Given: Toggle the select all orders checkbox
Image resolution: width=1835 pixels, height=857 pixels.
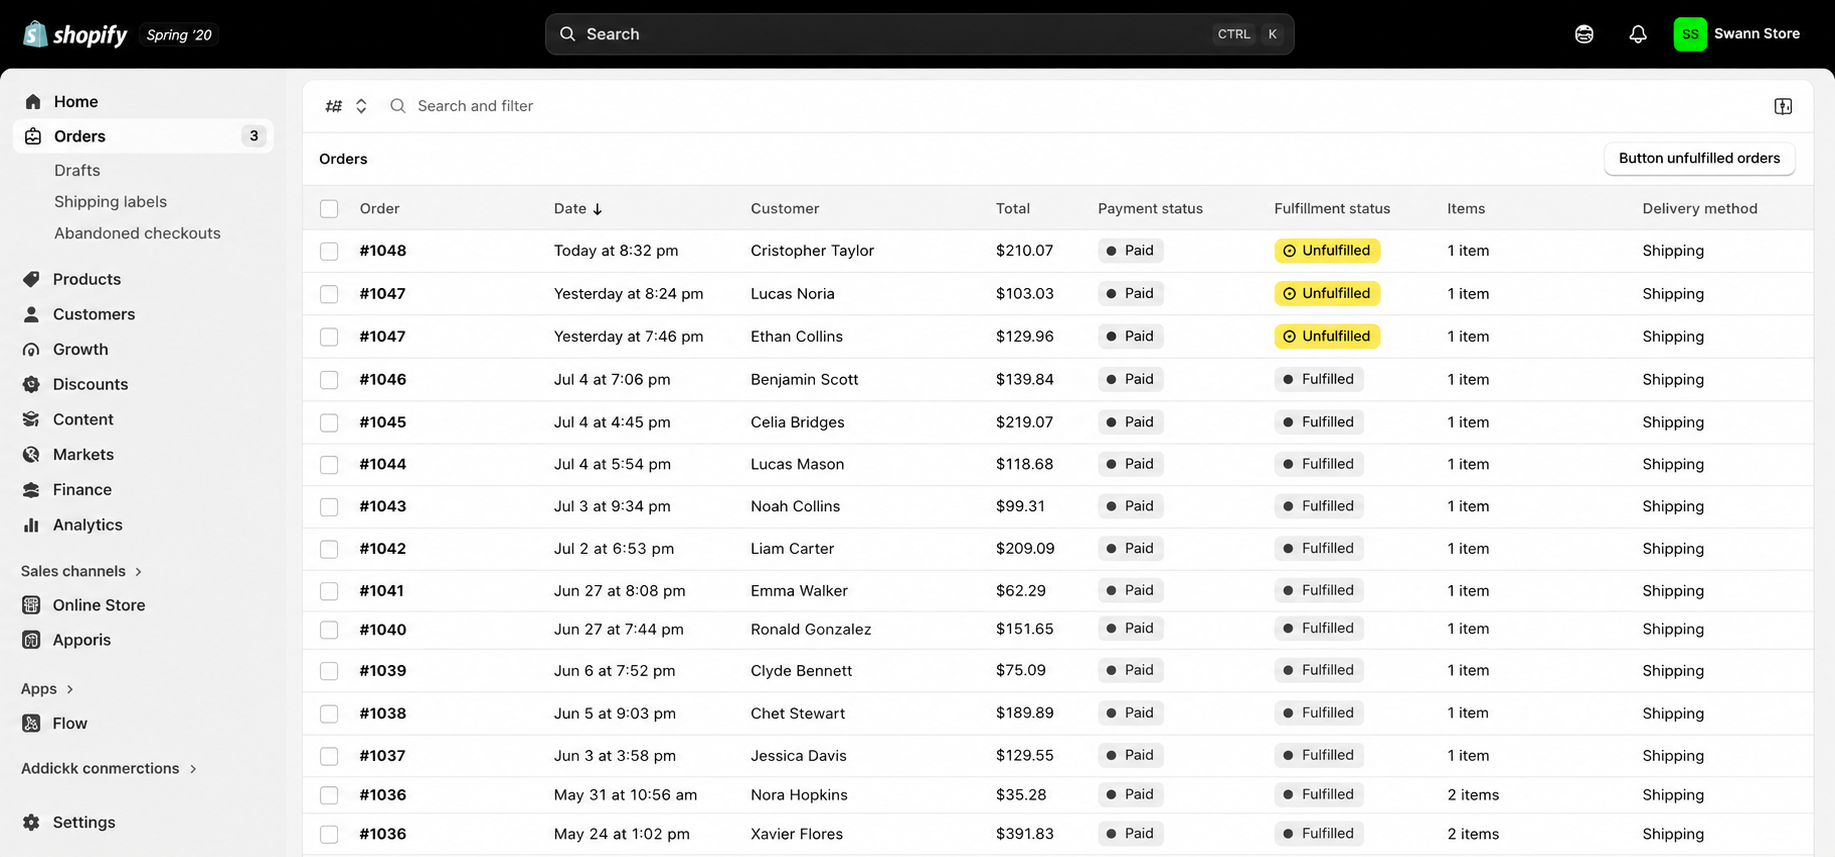Looking at the screenshot, I should click(x=329, y=209).
